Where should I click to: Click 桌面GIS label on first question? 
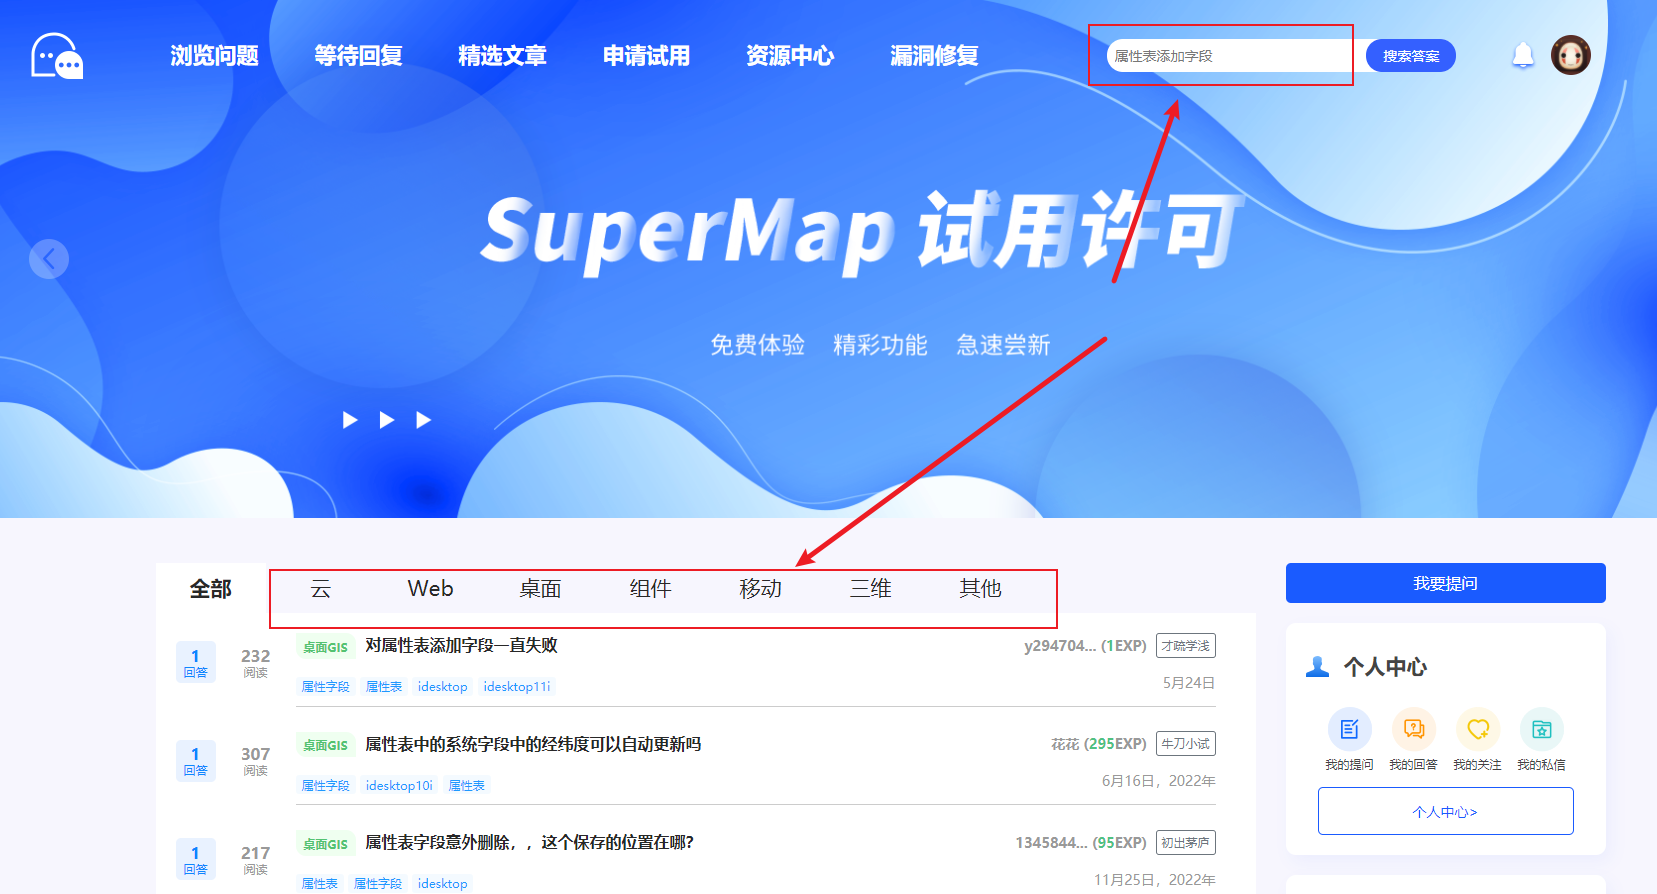tap(325, 647)
